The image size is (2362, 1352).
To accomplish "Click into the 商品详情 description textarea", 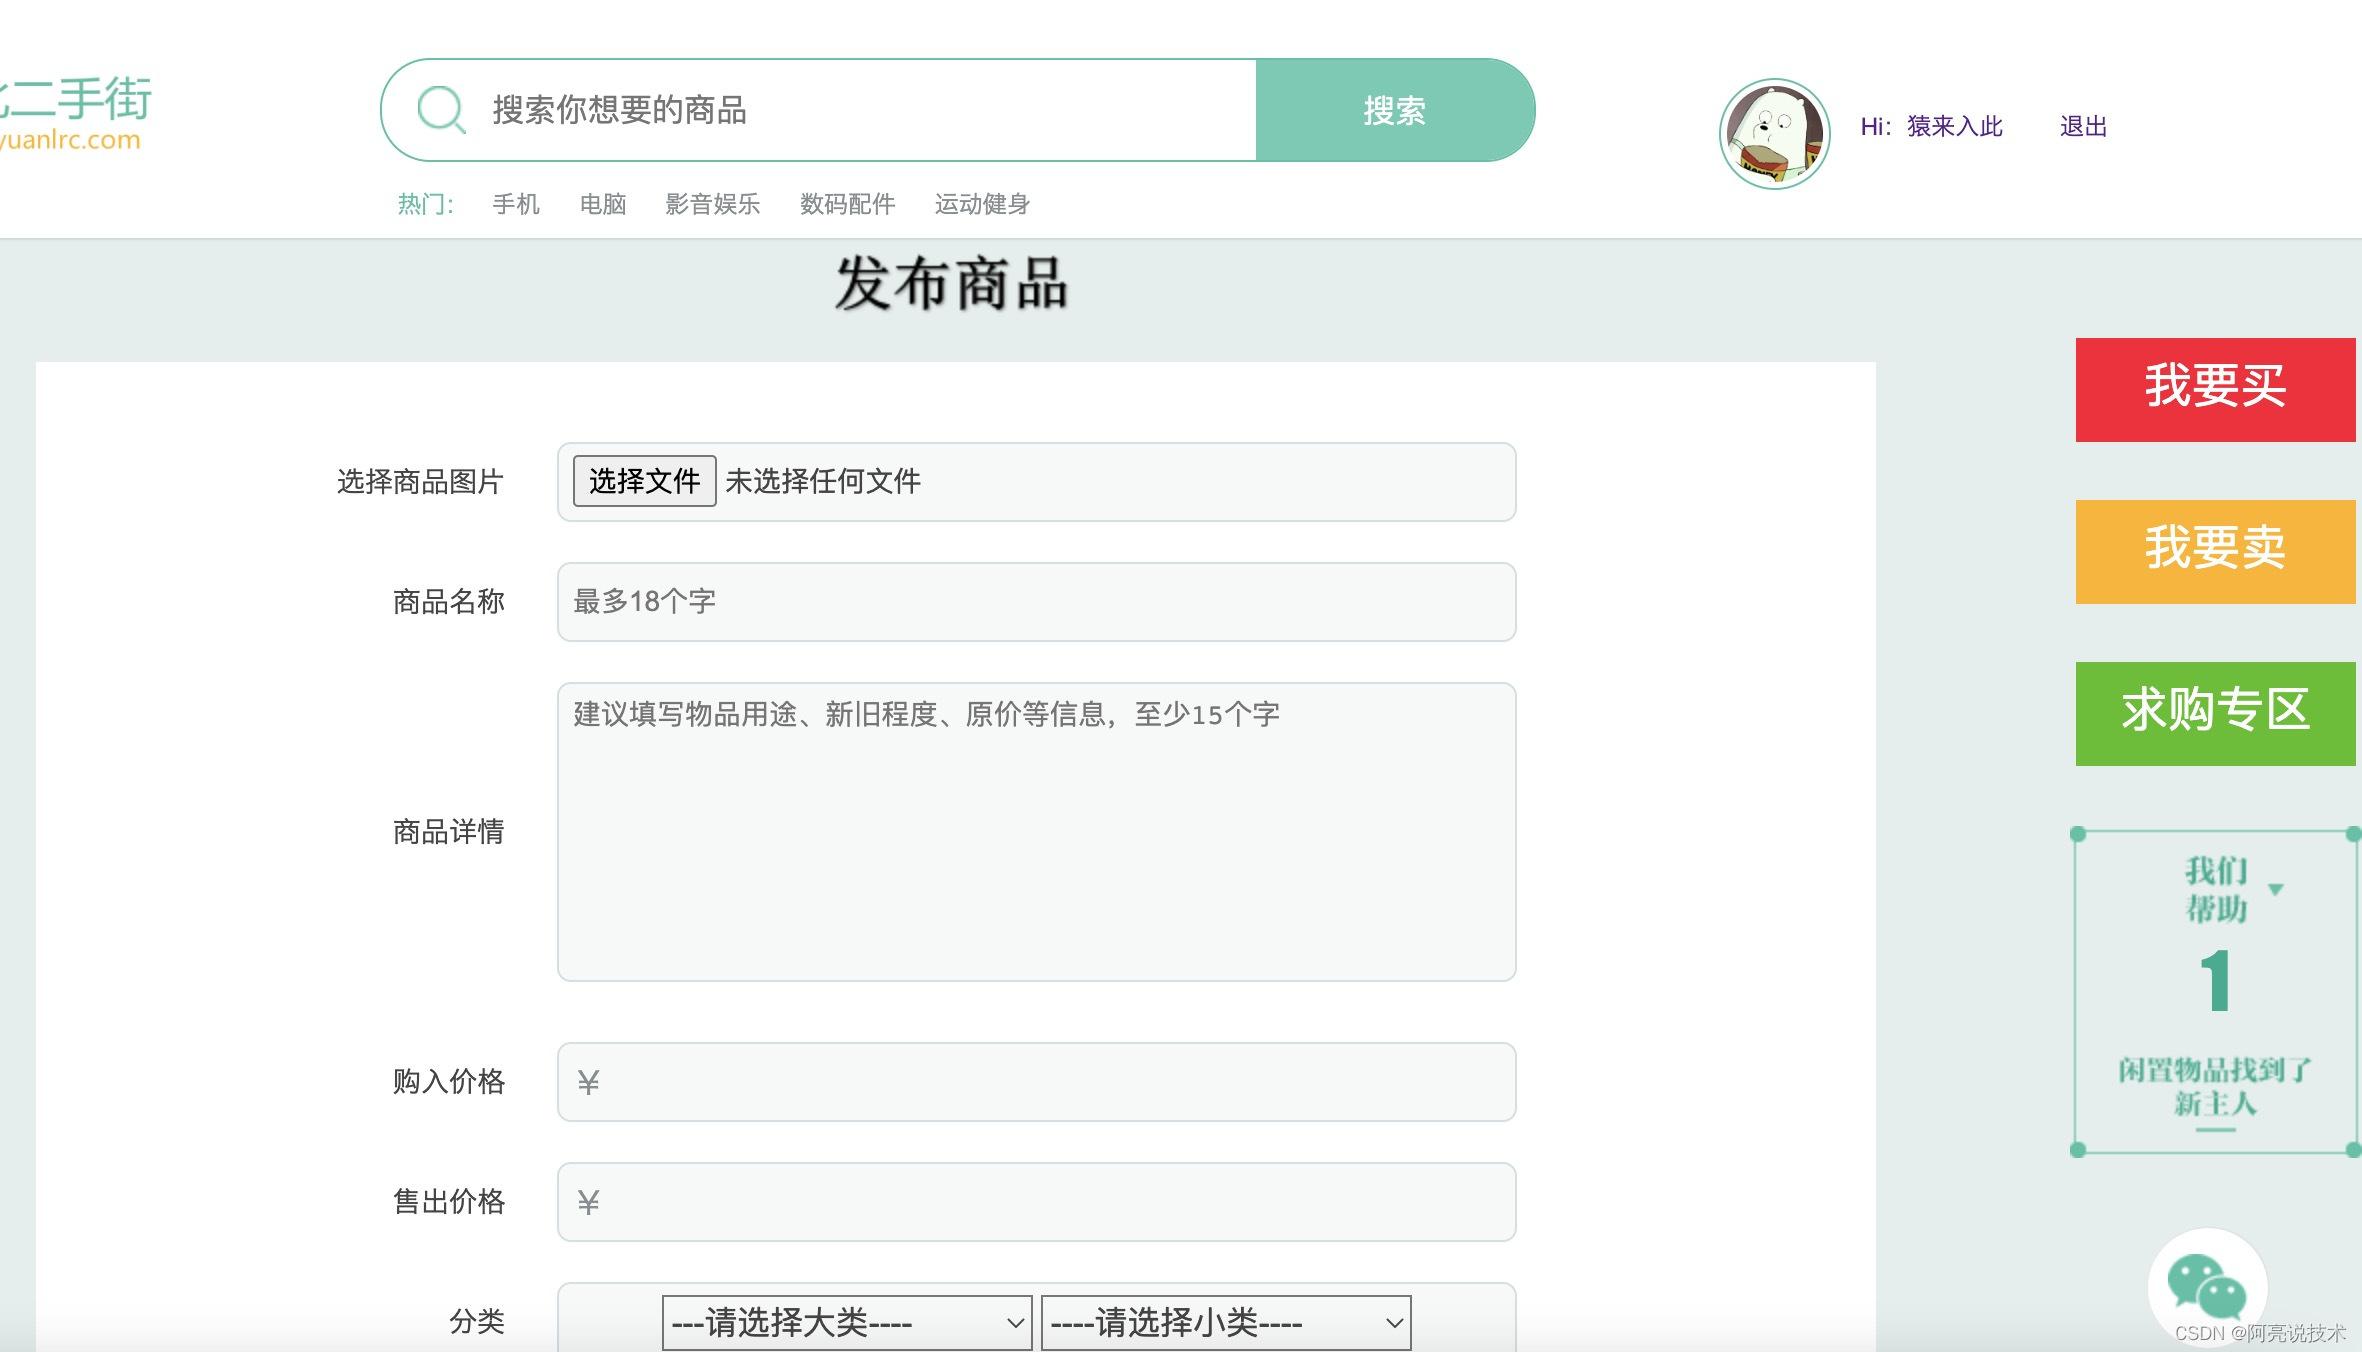I will click(1036, 832).
